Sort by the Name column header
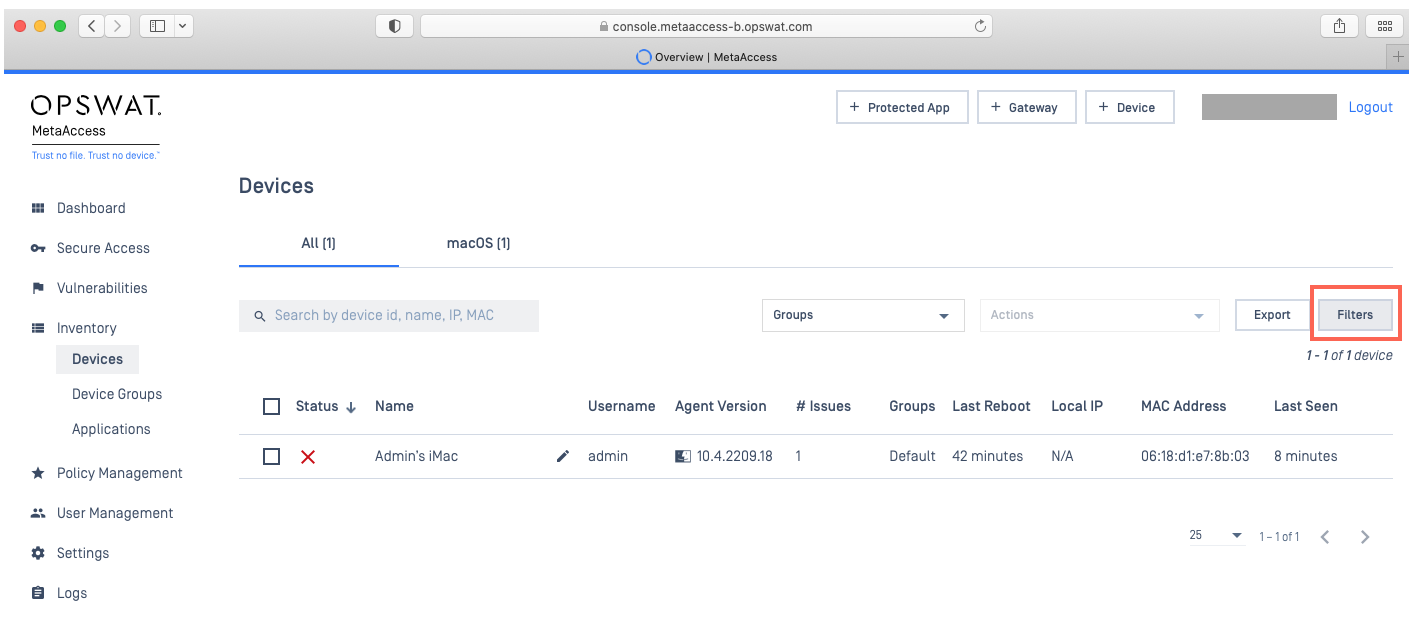The image size is (1420, 628). [x=394, y=406]
